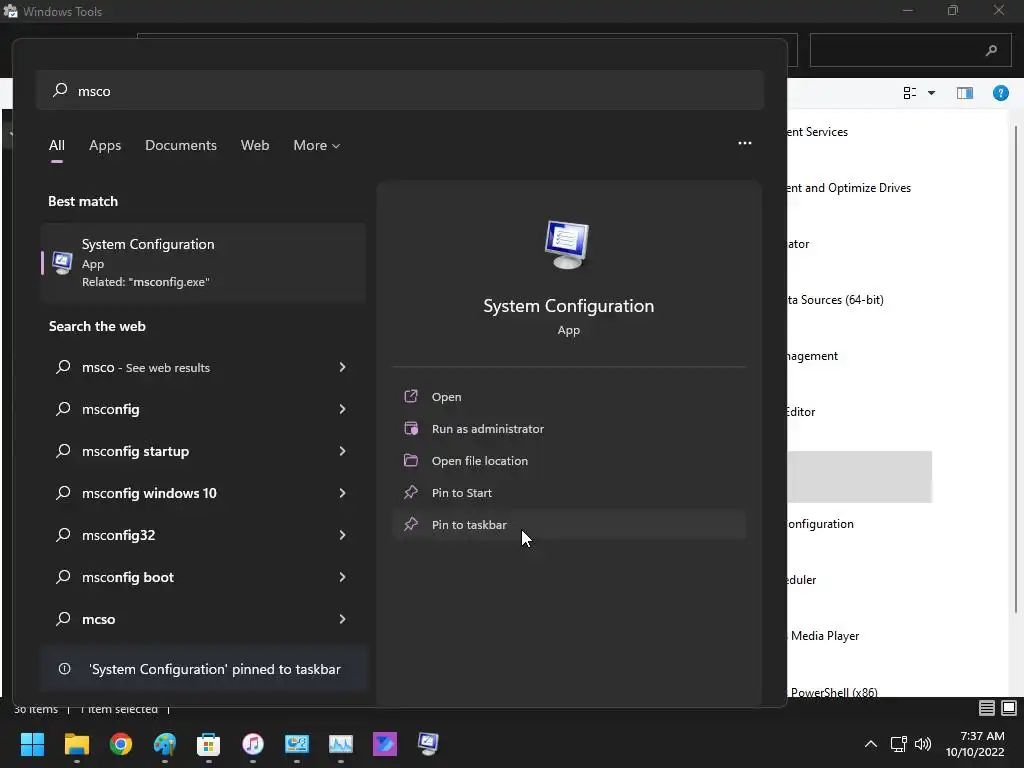The image size is (1024, 768).
Task: Select the 'msconfig windows 10' suggestion
Action: point(203,493)
